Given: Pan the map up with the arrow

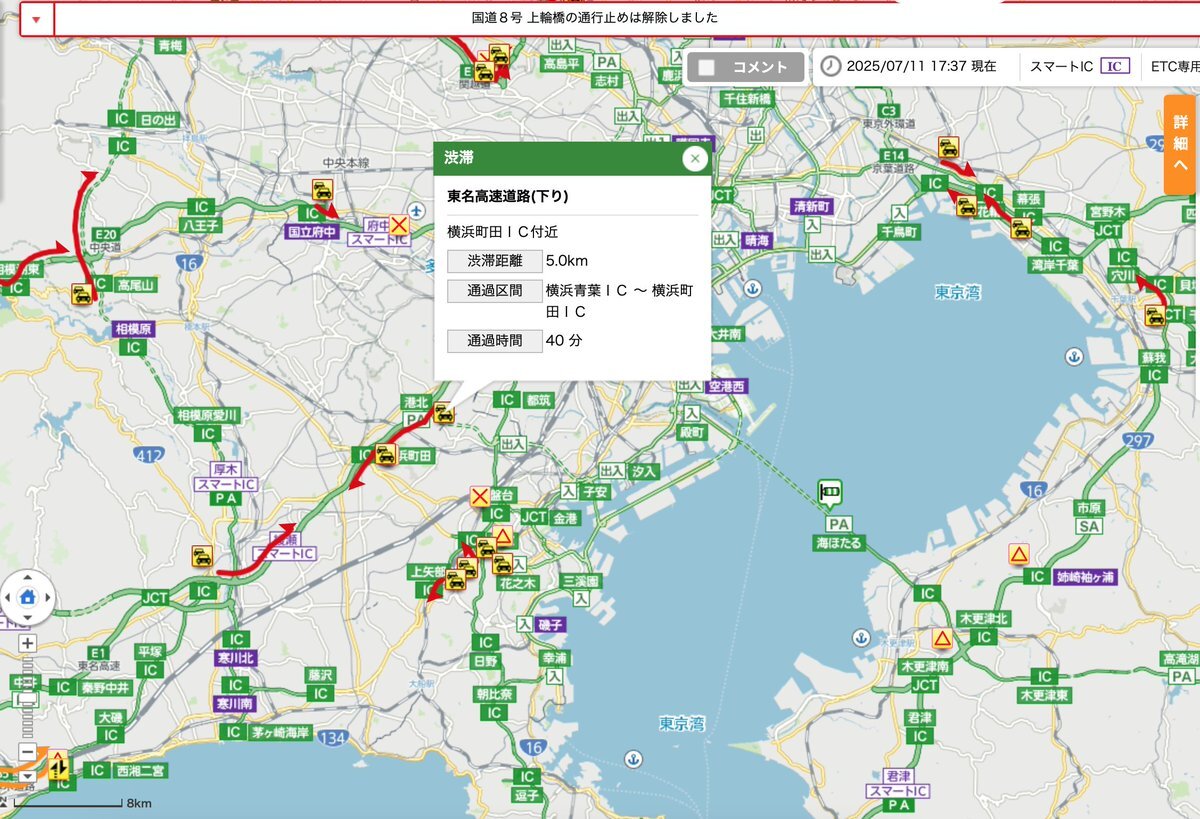Looking at the screenshot, I should 27,578.
